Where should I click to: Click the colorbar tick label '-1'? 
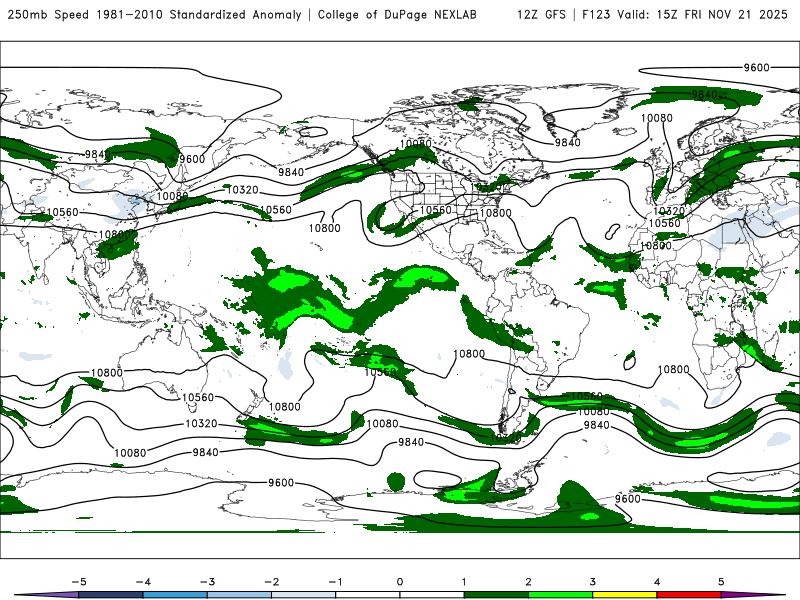click(x=335, y=582)
